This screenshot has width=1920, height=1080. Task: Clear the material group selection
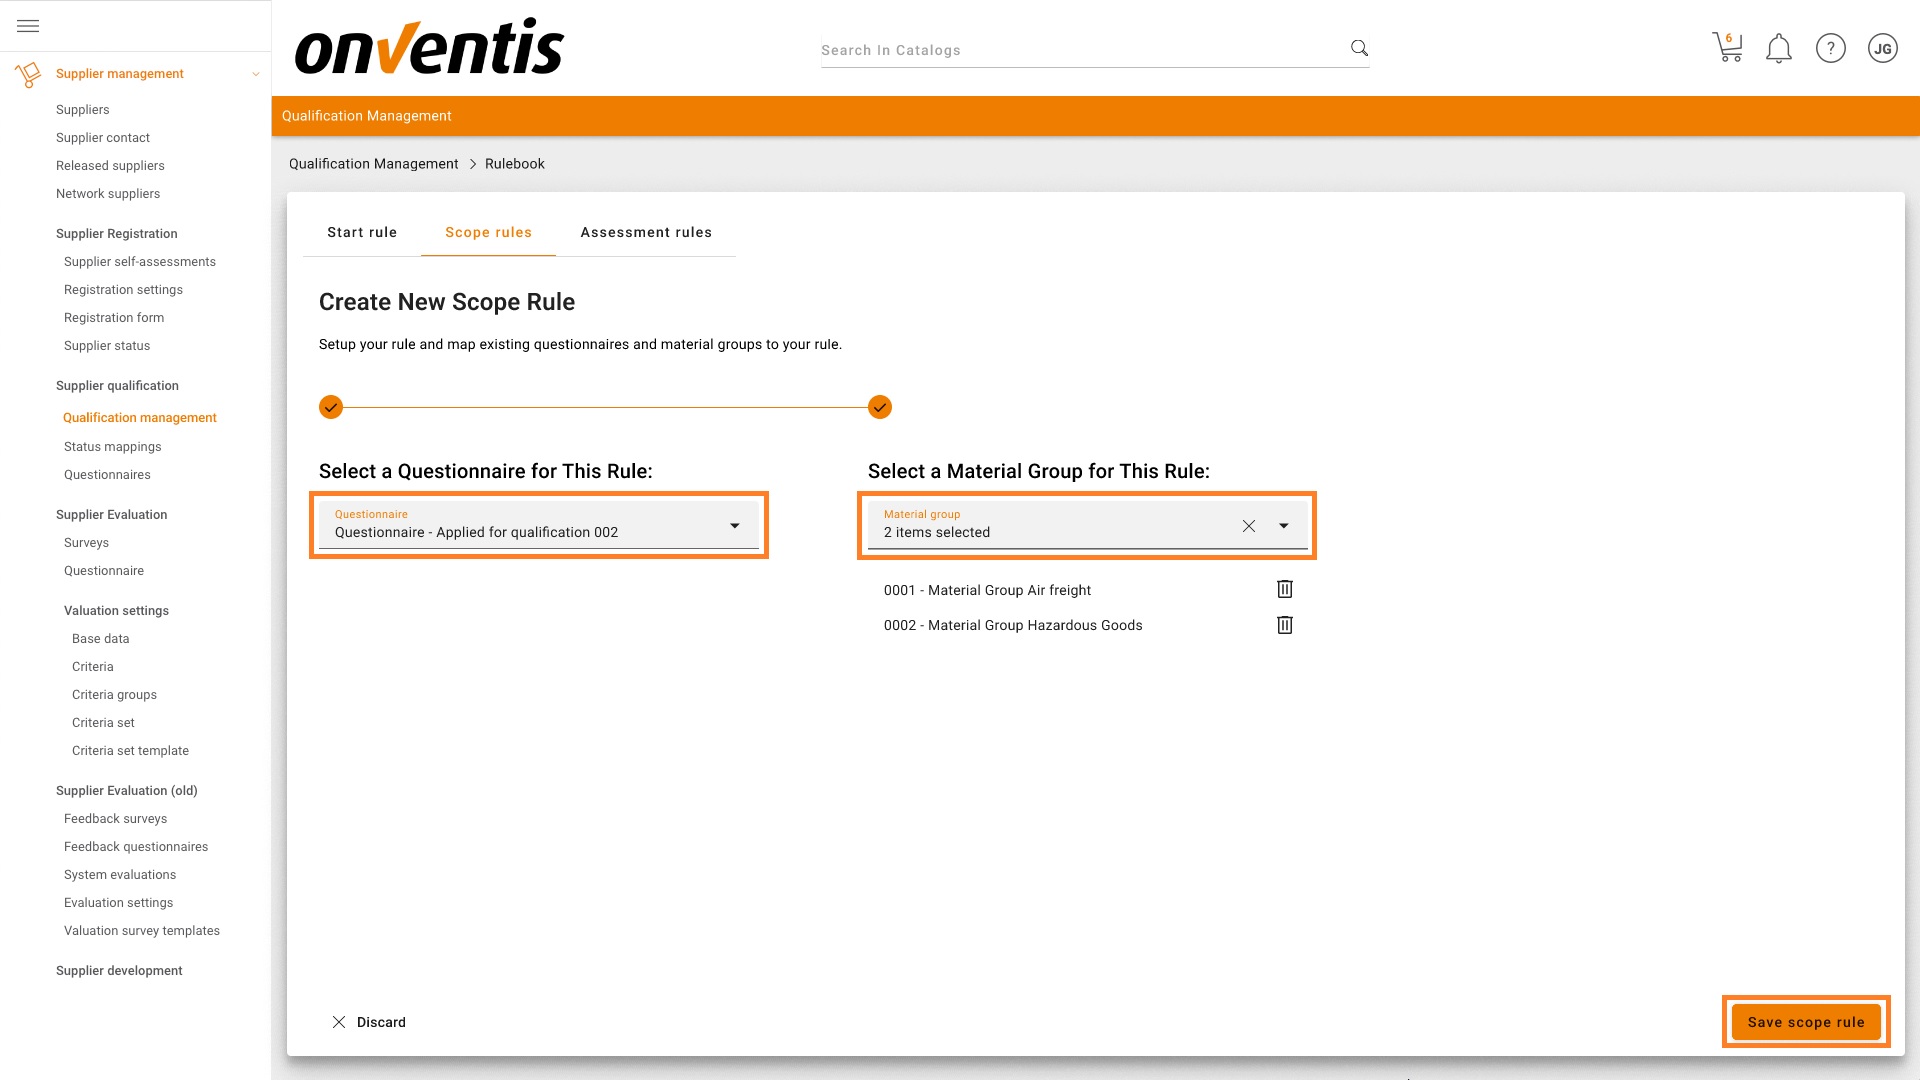(1249, 526)
